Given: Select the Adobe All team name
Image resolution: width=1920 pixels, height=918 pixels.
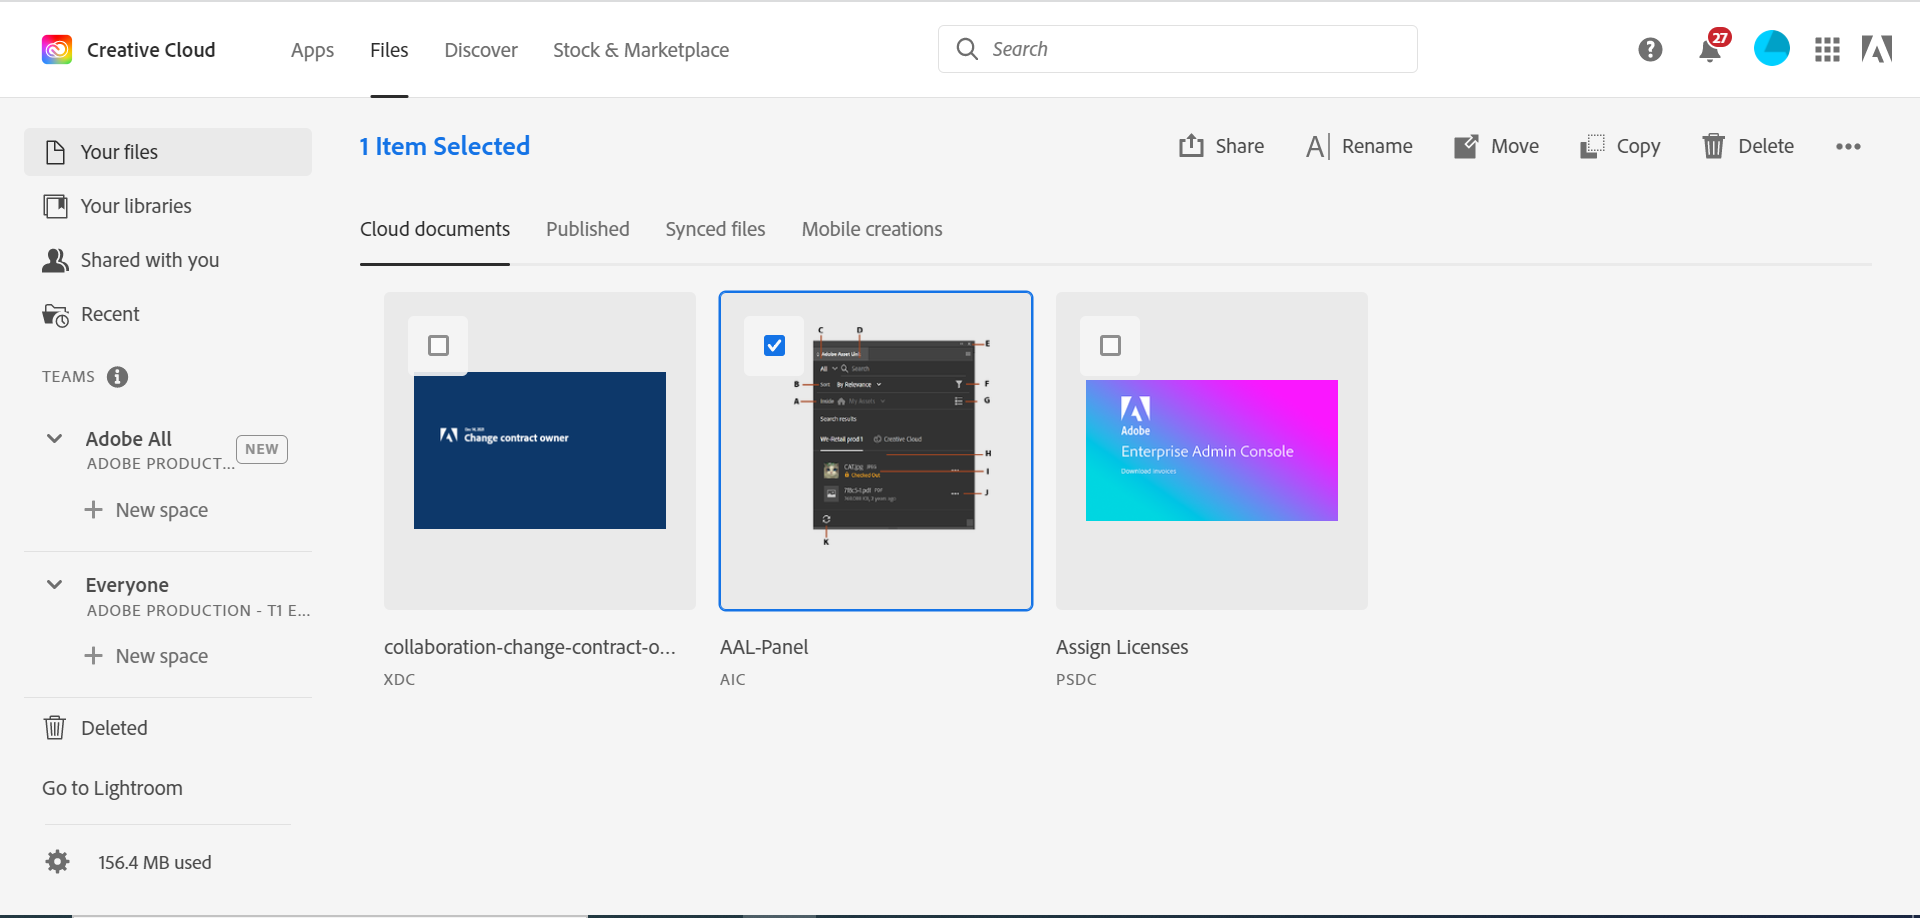Looking at the screenshot, I should pyautogui.click(x=129, y=438).
